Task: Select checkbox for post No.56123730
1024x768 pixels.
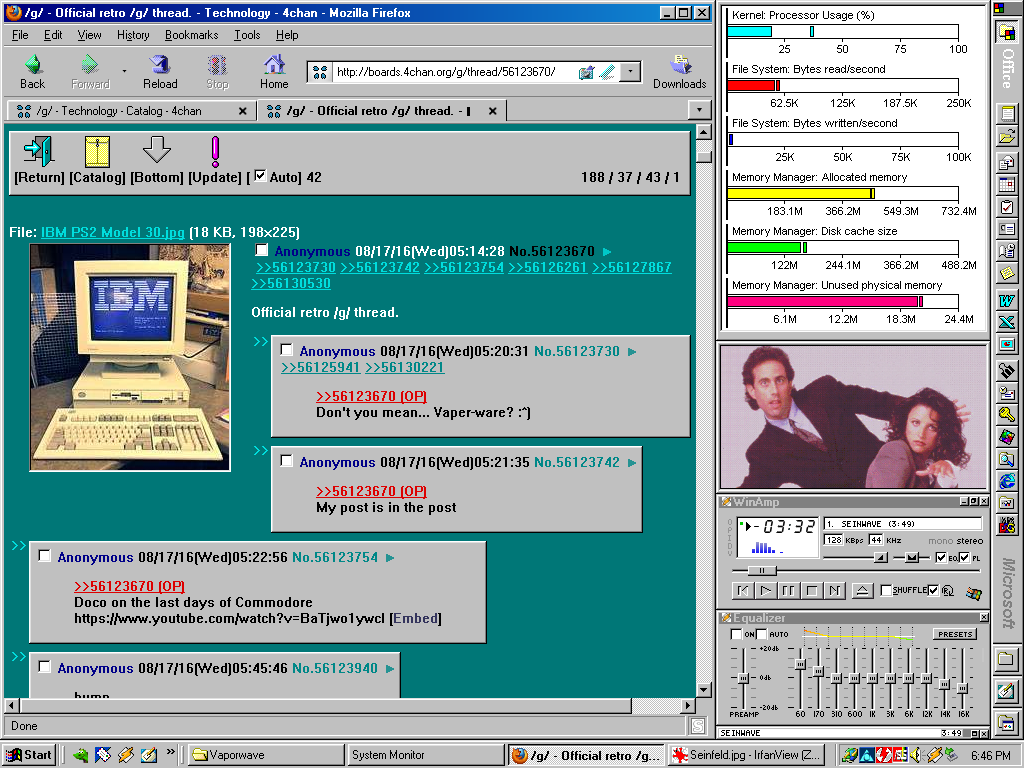Action: click(x=286, y=350)
